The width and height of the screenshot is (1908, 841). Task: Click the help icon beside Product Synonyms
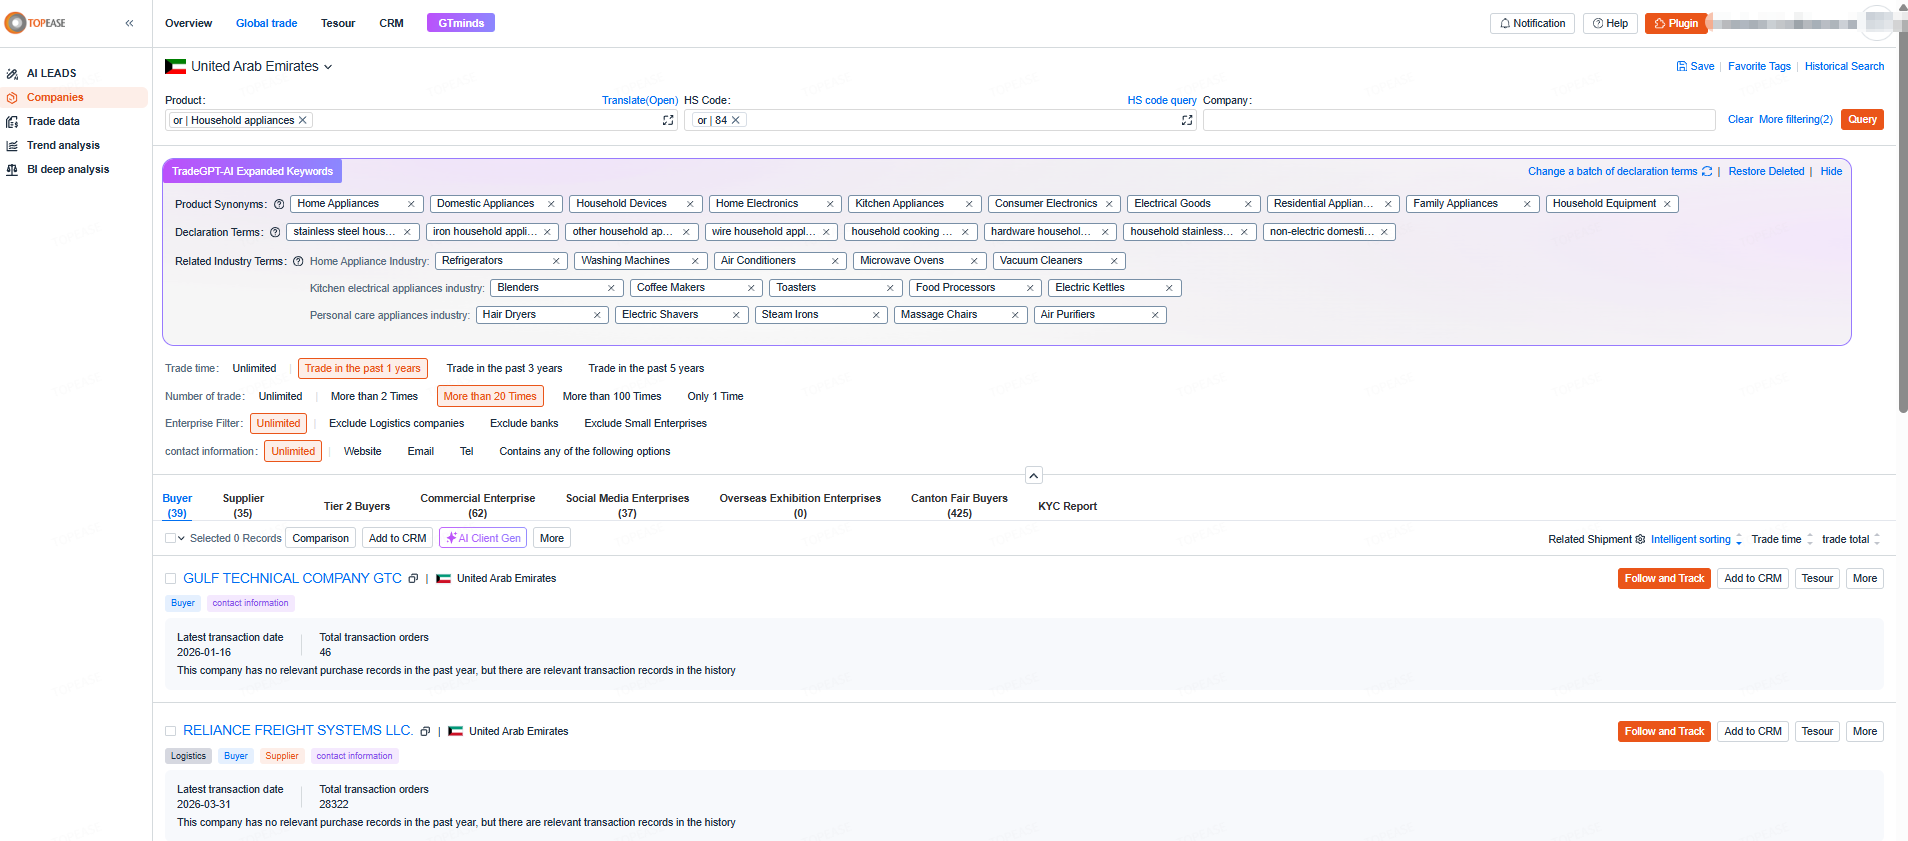tap(279, 204)
